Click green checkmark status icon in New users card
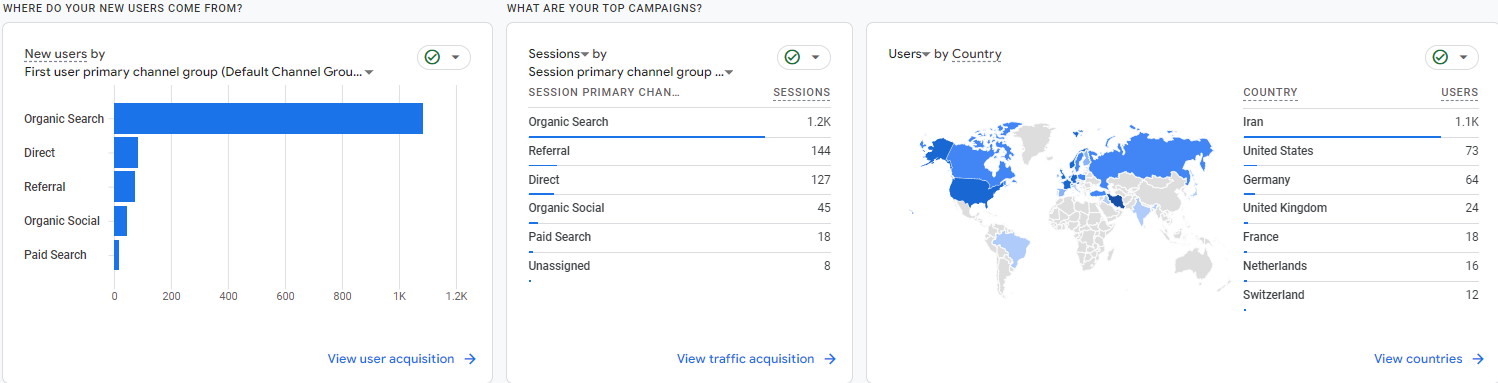The width and height of the screenshot is (1498, 383). [x=432, y=57]
